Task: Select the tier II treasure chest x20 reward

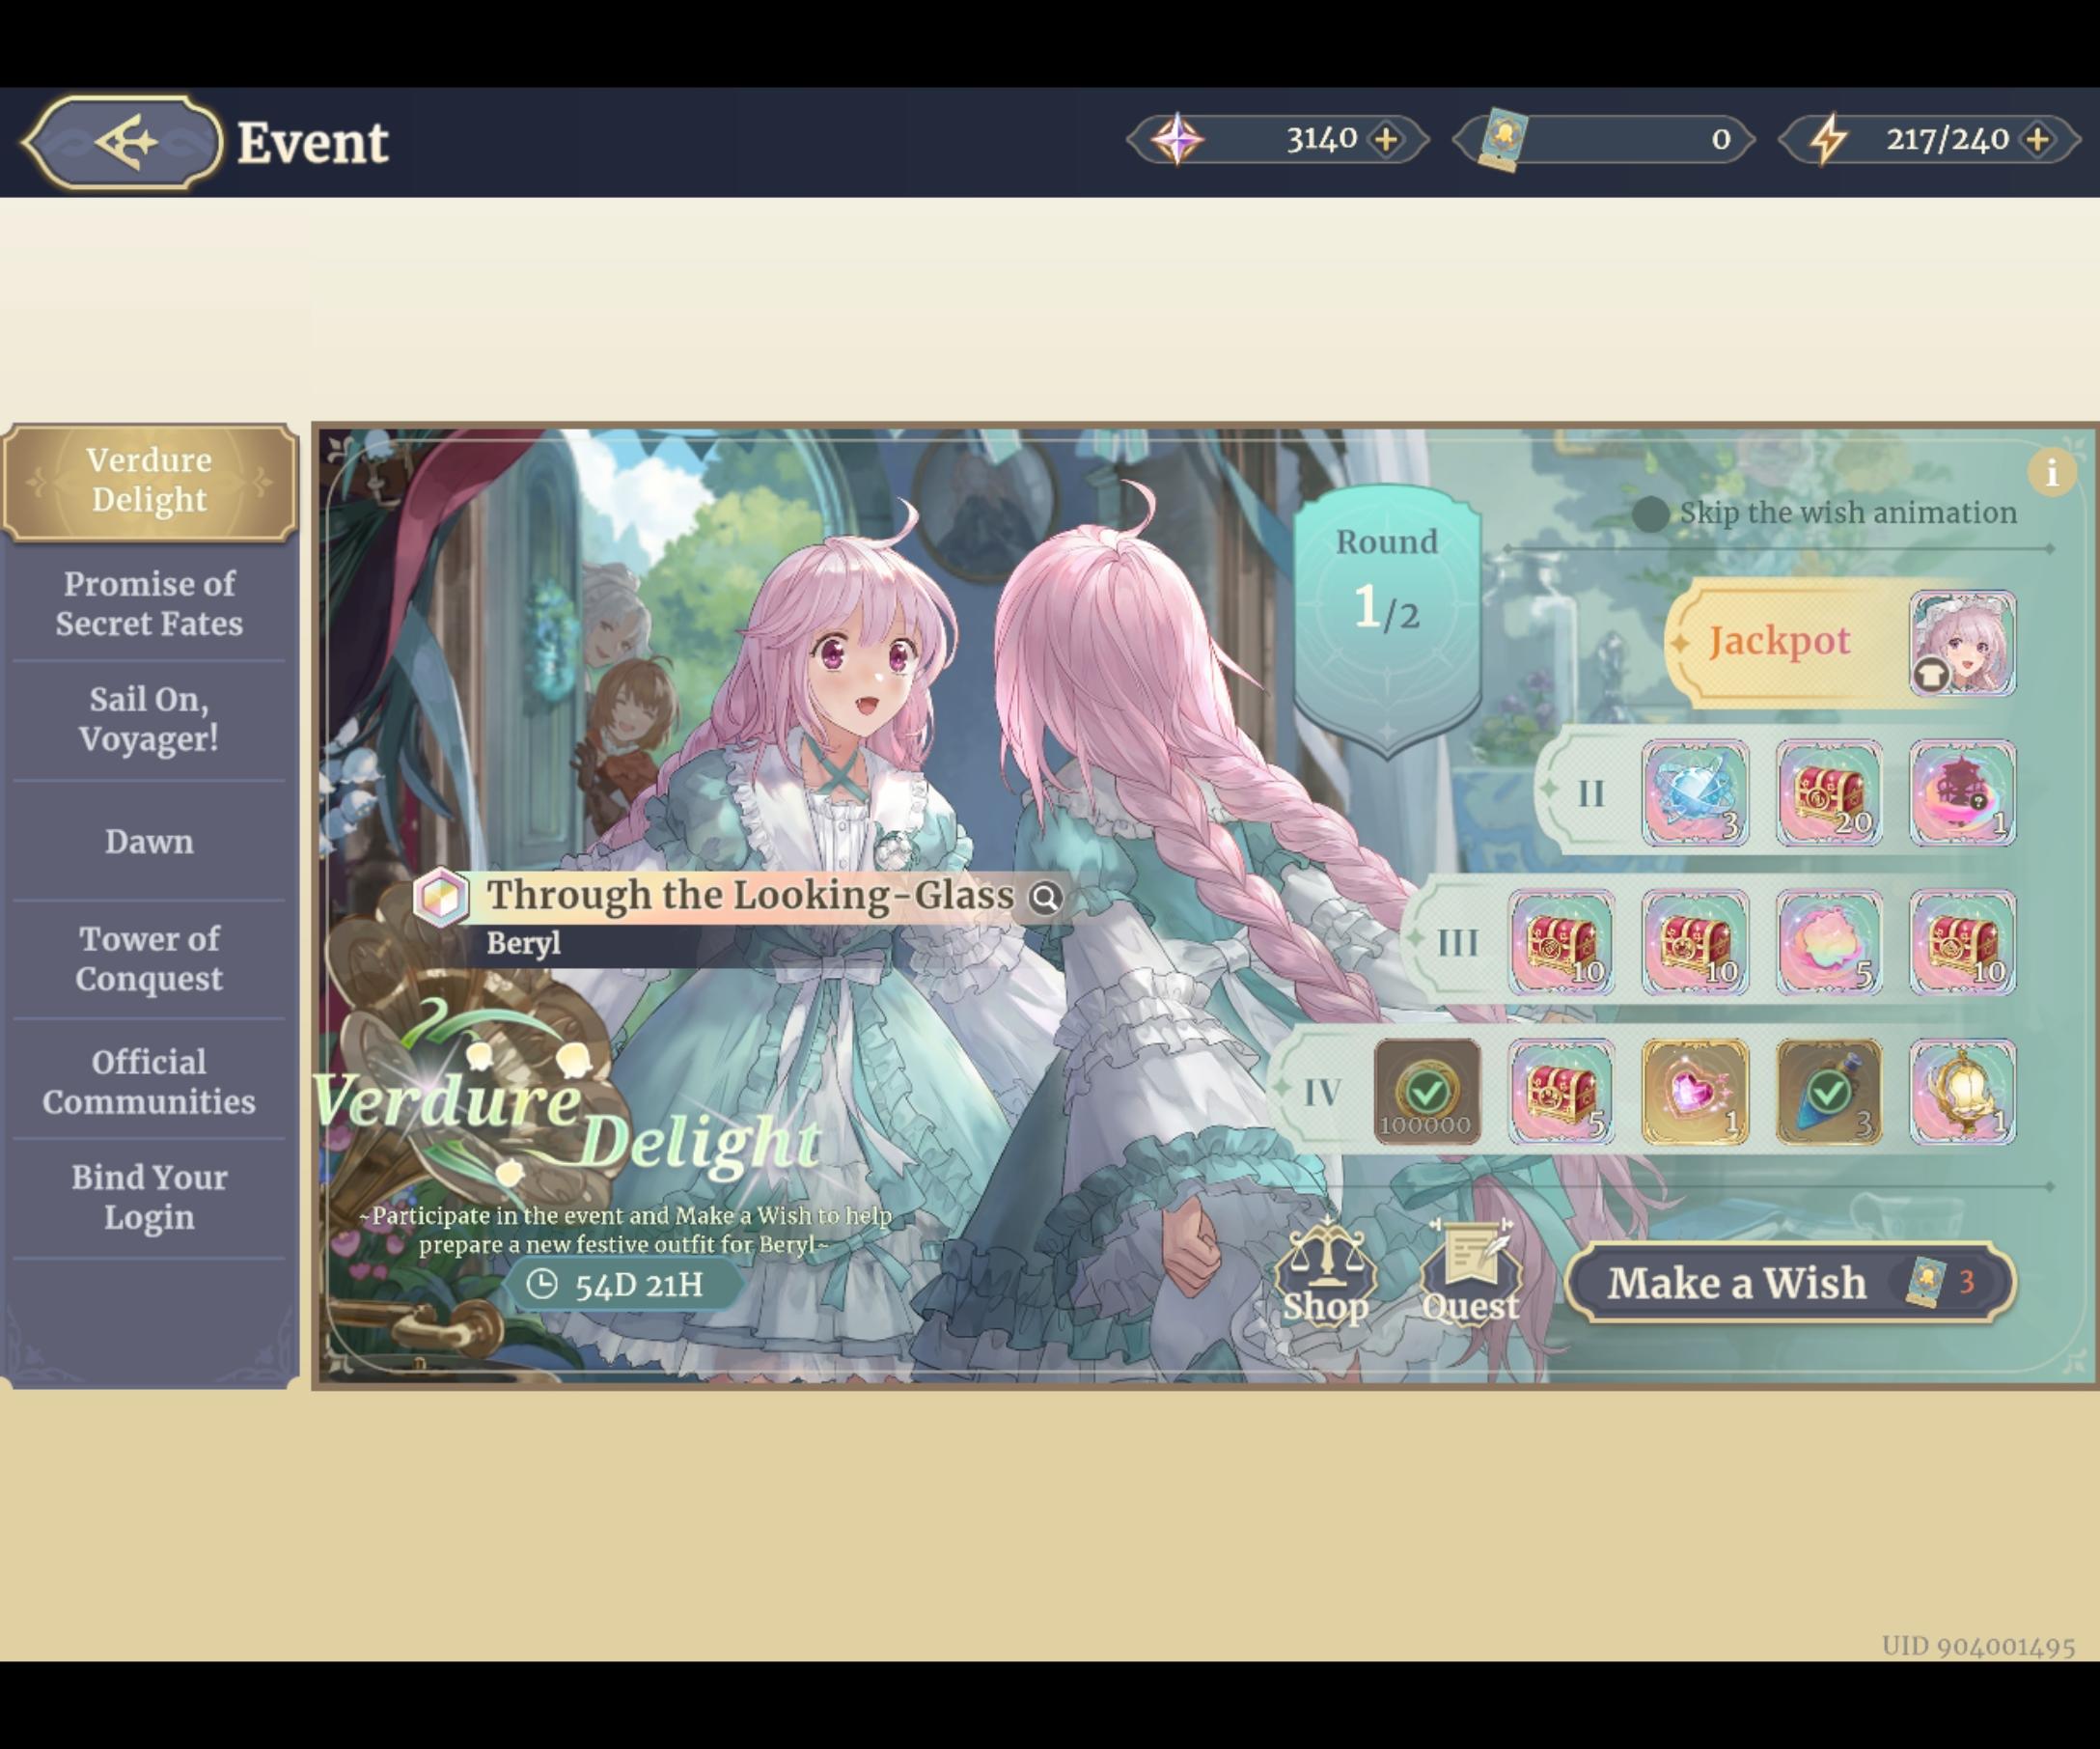Action: point(1829,793)
